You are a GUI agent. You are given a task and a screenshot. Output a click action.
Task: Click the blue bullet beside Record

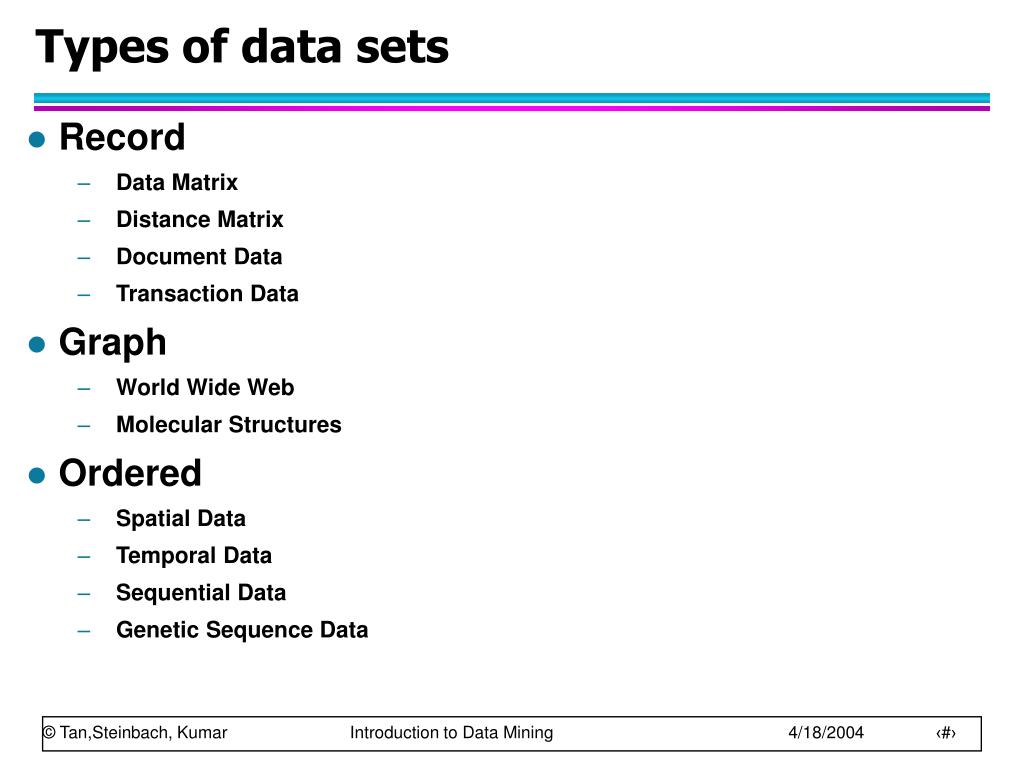(37, 139)
